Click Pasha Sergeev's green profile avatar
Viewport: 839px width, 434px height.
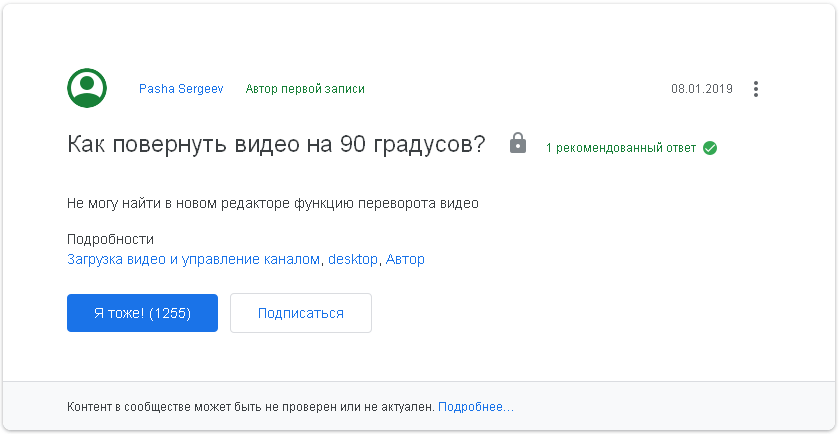click(x=87, y=89)
